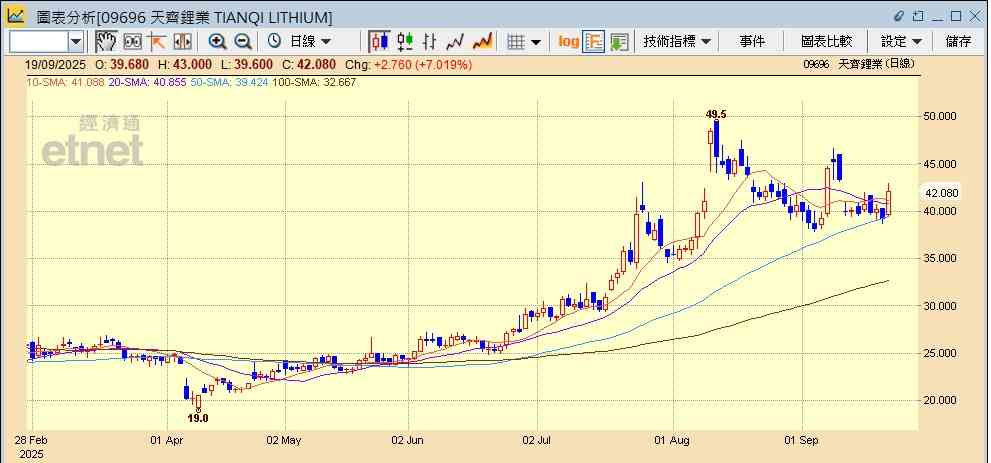Open the 技術指標 dropdown menu
Viewport: 991px width, 463px height.
676,42
